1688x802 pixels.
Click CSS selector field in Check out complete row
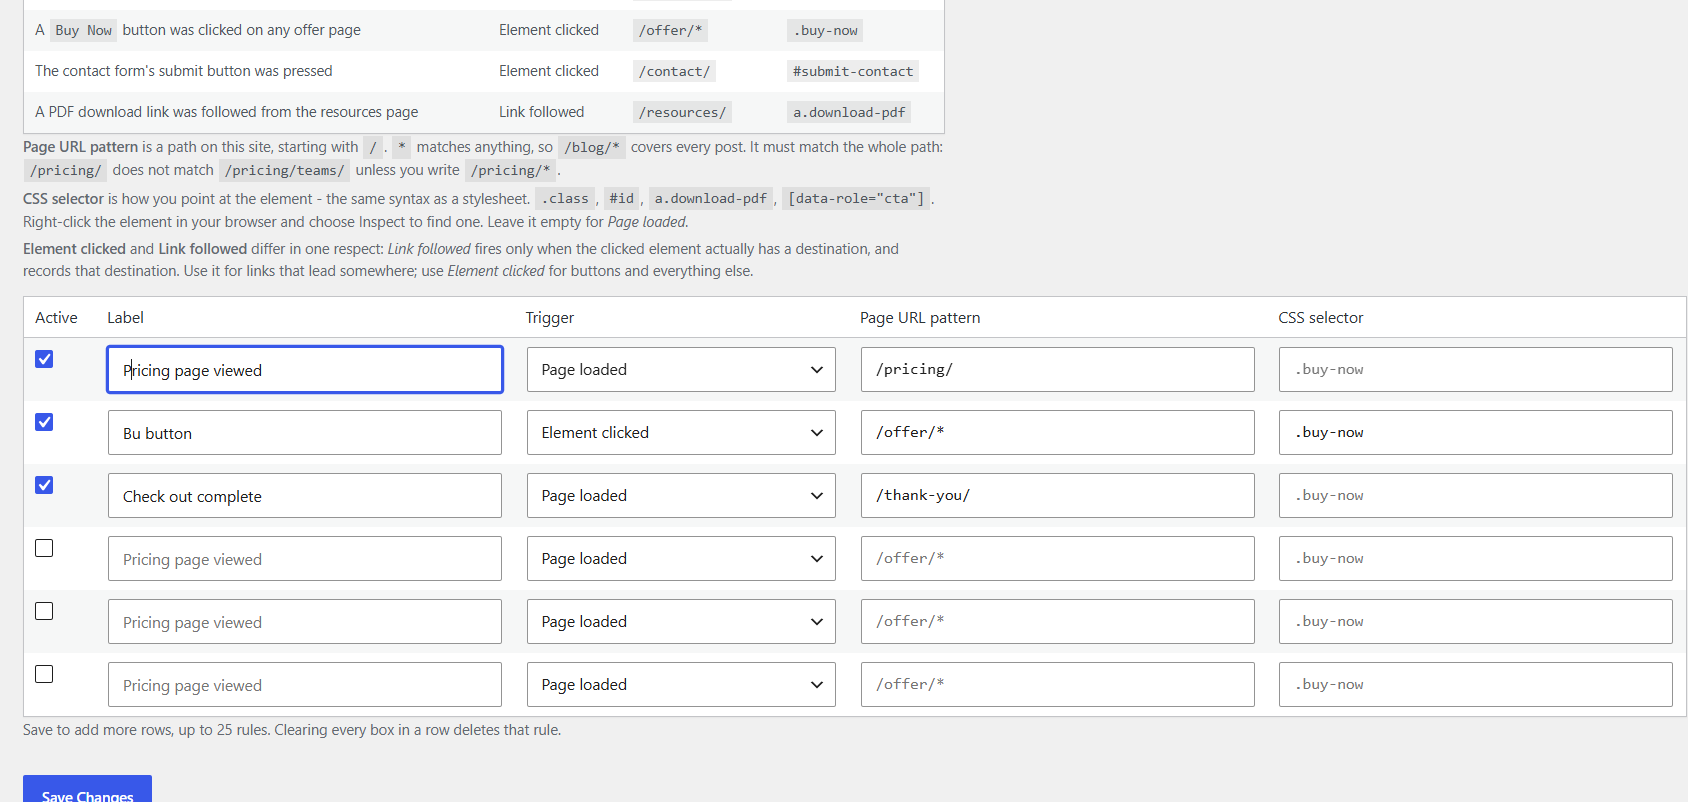coord(1475,496)
